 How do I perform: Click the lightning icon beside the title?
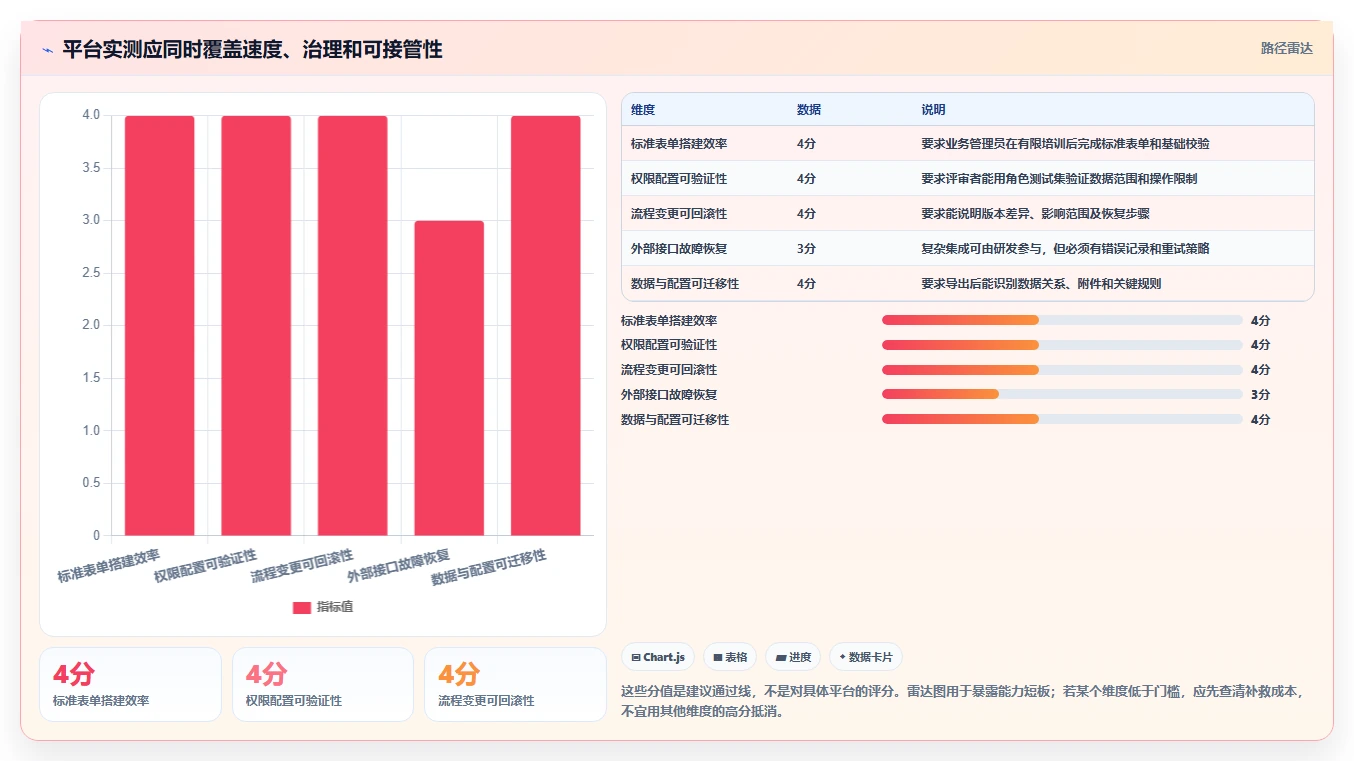pos(47,50)
